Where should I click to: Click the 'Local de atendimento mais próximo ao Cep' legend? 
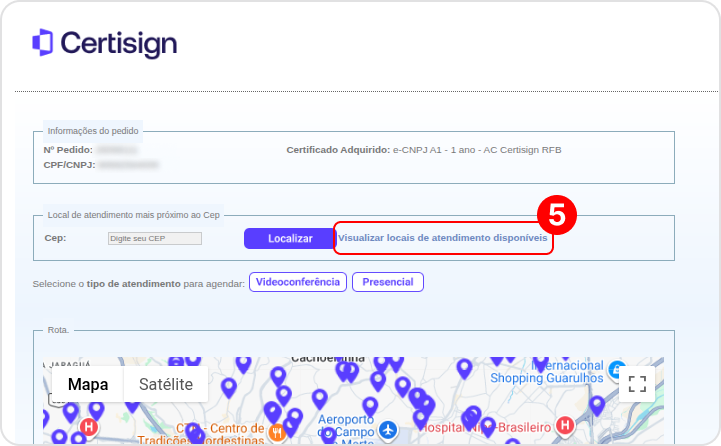click(134, 215)
